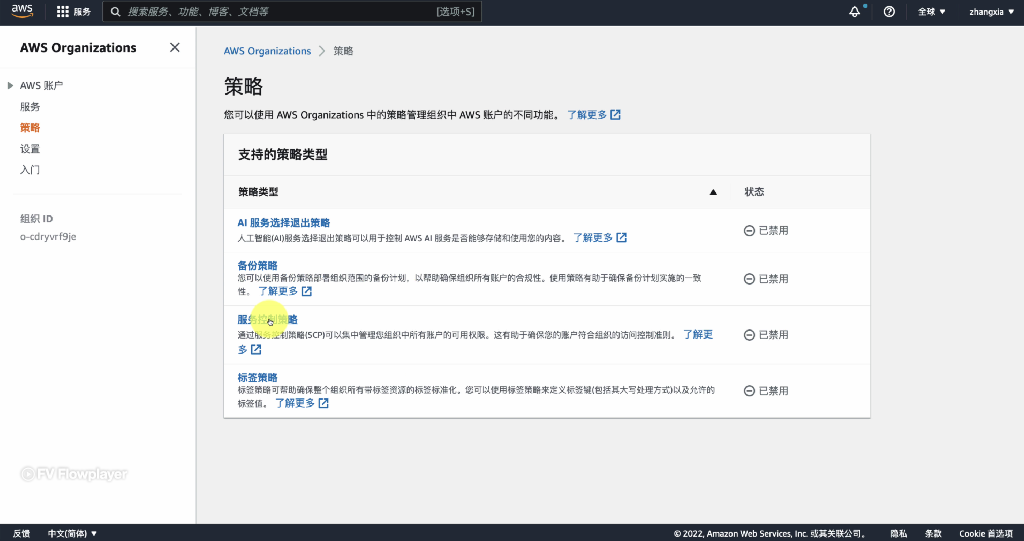Screen dimensions: 1024x541
Task: Click 已禁用 status text for AI 服务选择退出策略
Action: (773, 231)
